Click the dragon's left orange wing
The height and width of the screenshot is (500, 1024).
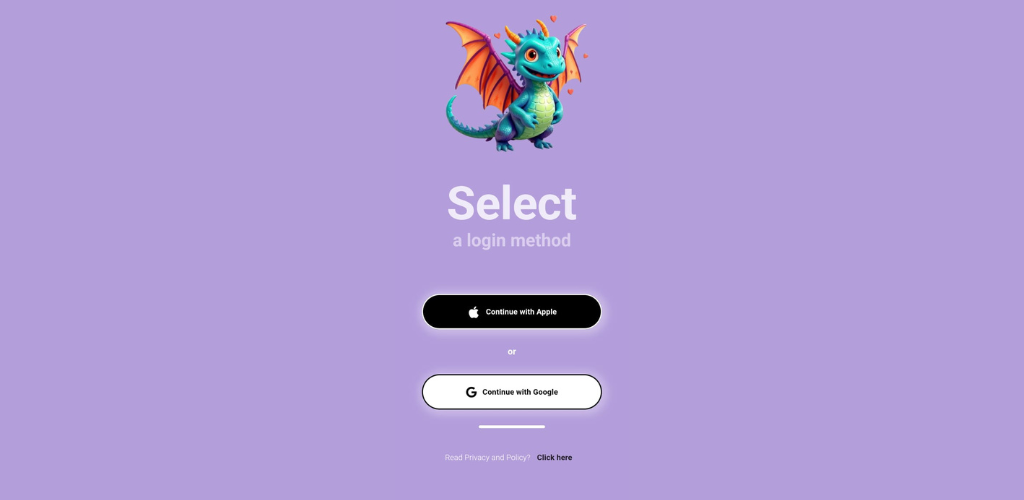(480, 65)
